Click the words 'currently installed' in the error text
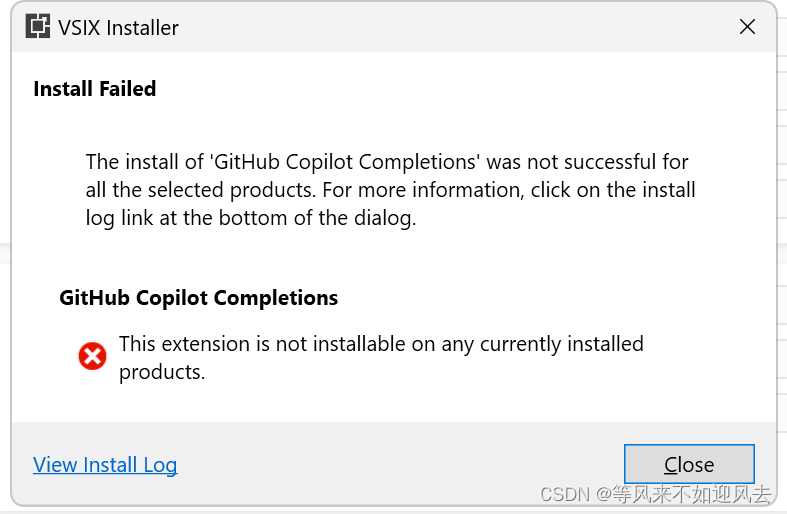 [562, 344]
